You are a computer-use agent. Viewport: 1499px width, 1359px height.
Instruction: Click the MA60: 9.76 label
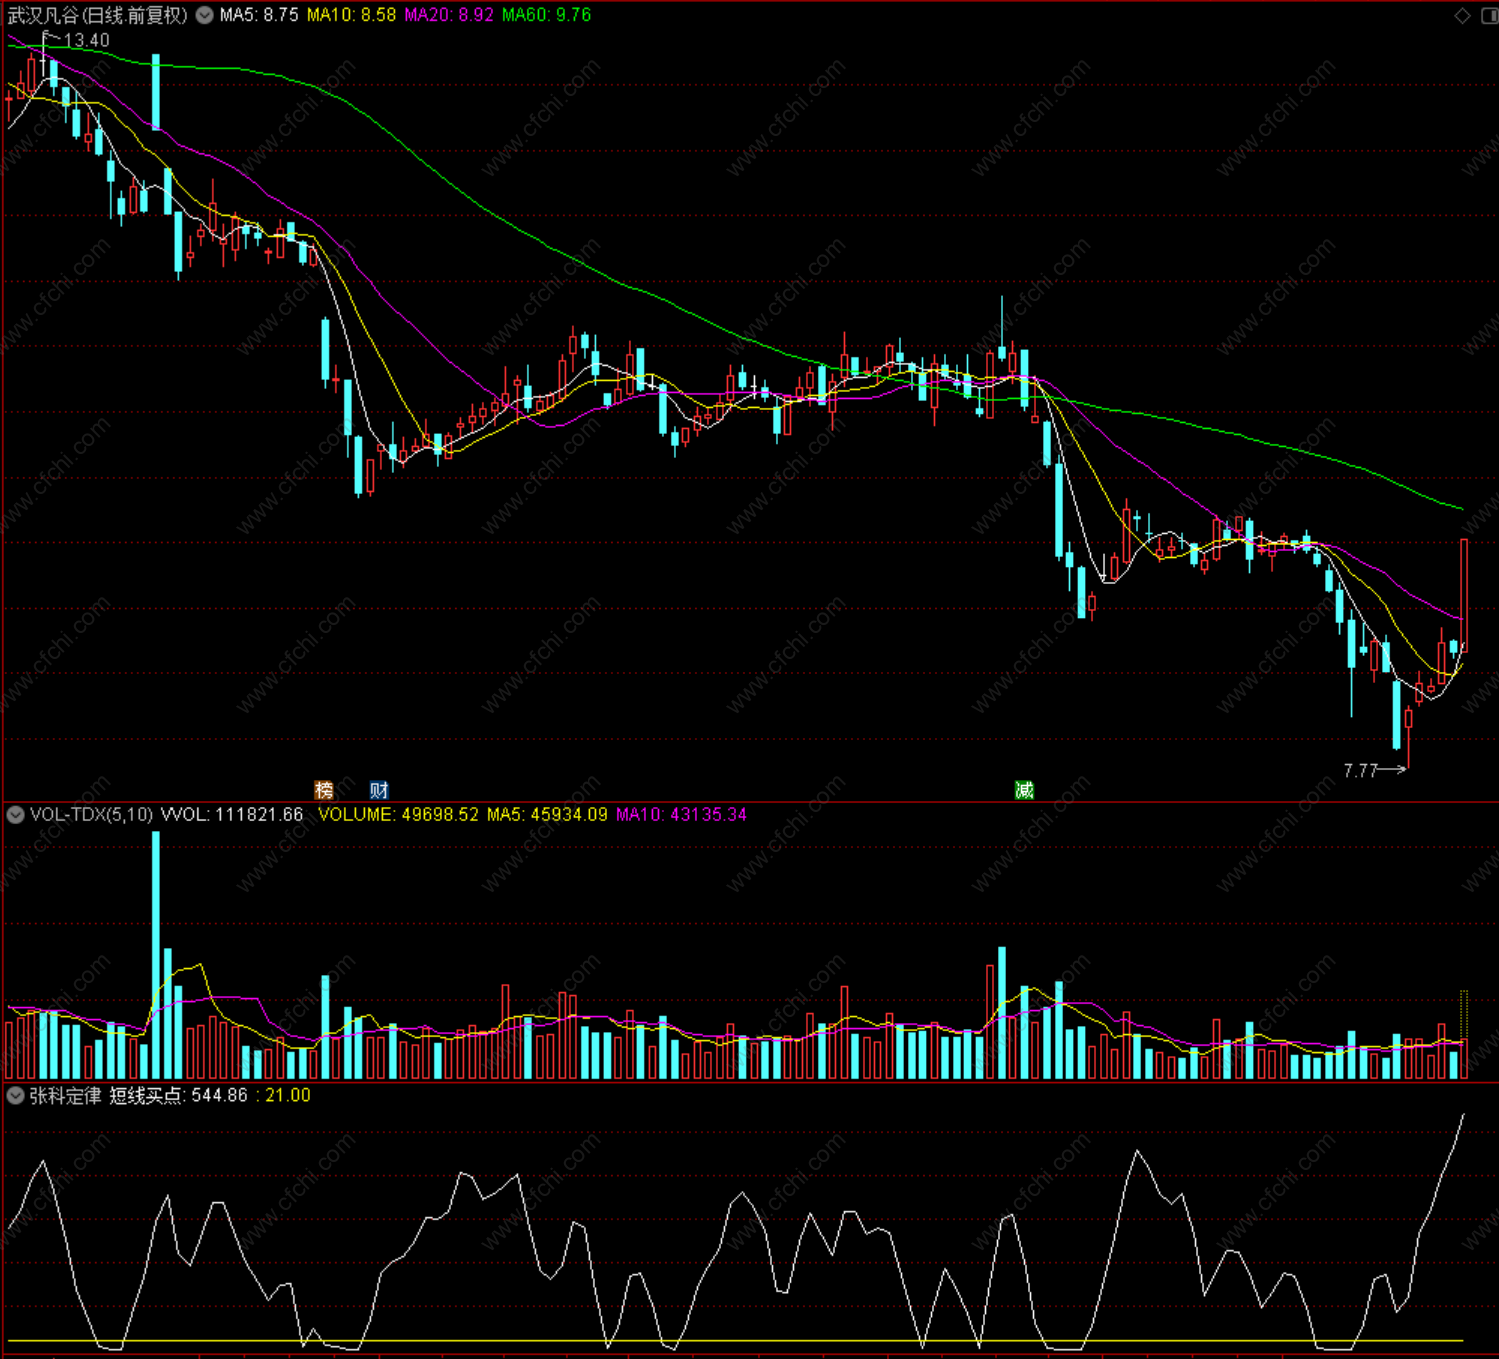(546, 15)
